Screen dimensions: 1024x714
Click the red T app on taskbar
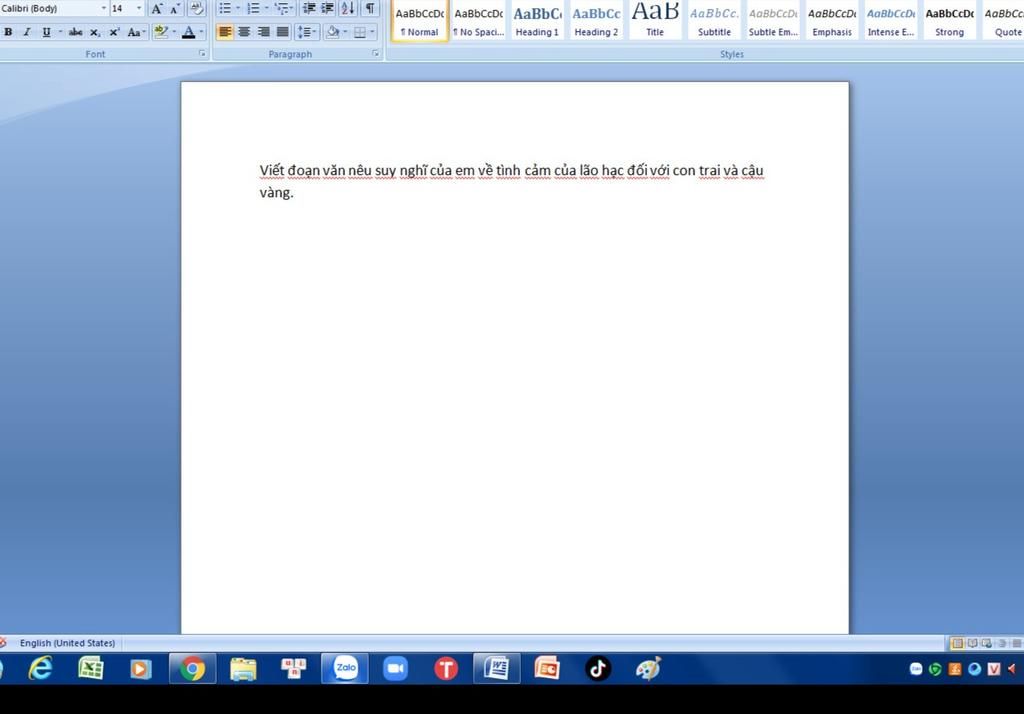coord(446,668)
